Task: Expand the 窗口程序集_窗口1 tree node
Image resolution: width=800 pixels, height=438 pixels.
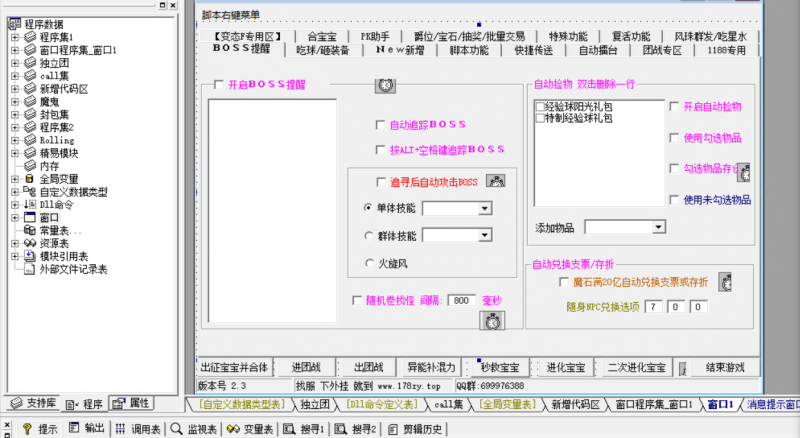Action: click(x=15, y=50)
